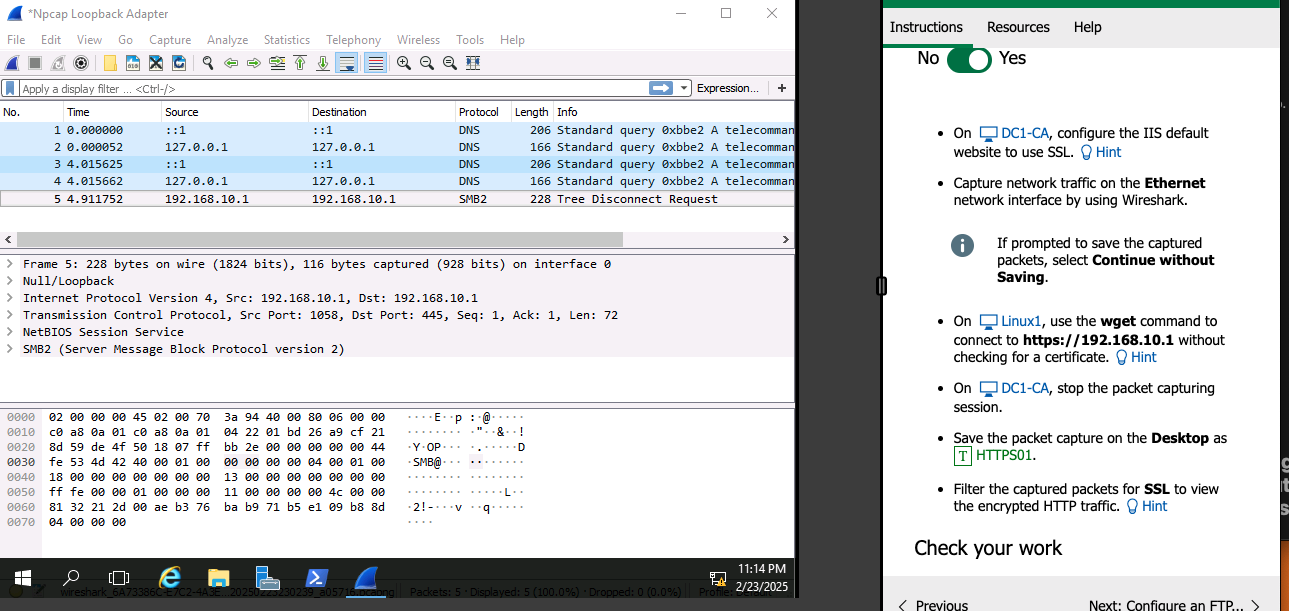Go to the first packet arrow icon
Viewport: 1289px width, 611px height.
point(299,63)
